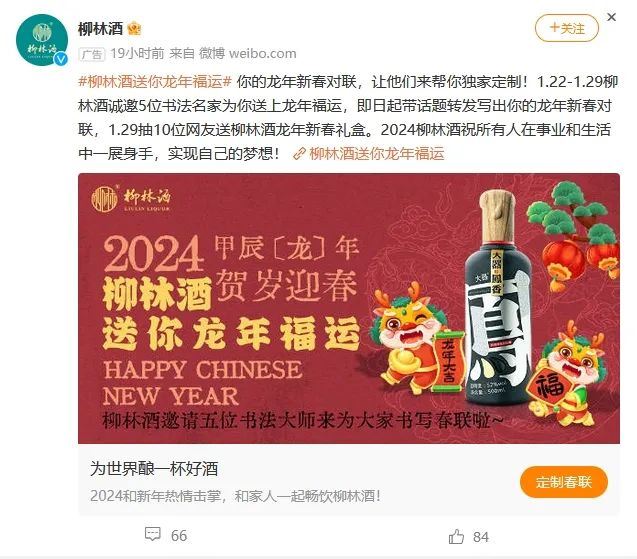Screen dimensions: 637x559
Task: Like the post with thumbs-up icon
Action: (x=456, y=536)
